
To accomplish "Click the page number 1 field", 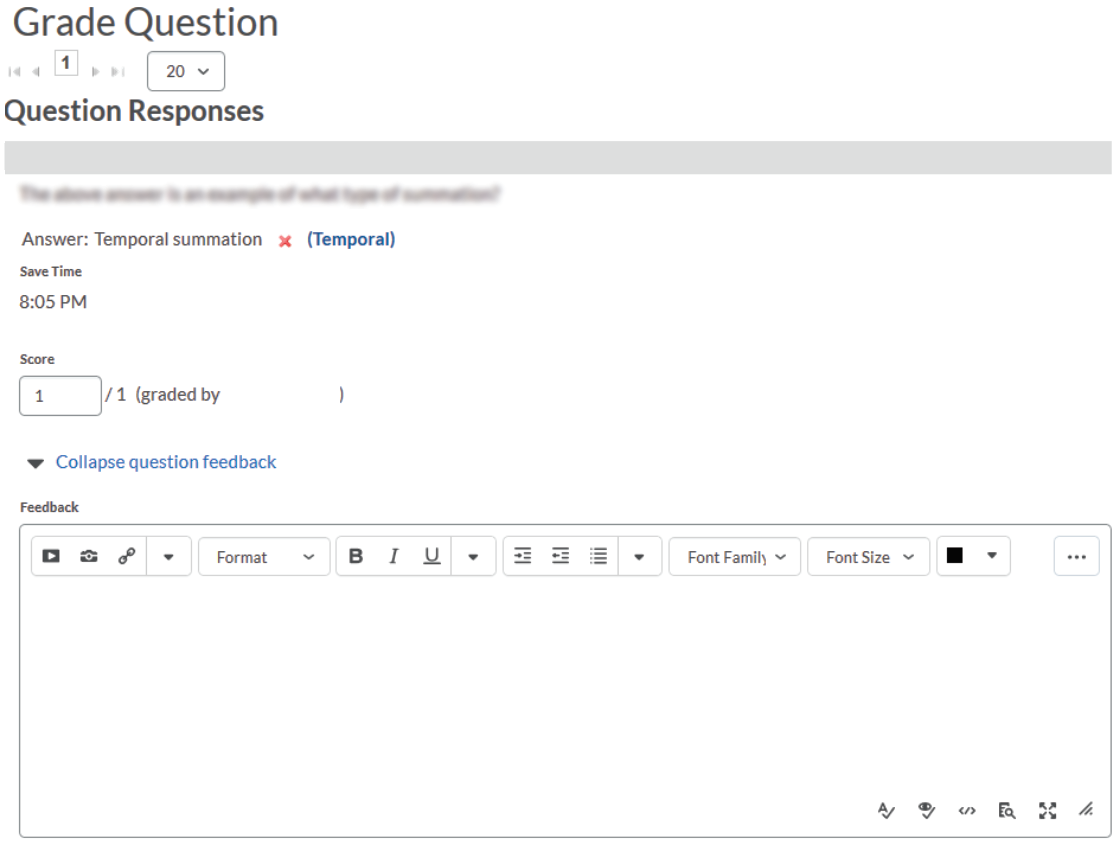I will coord(65,63).
